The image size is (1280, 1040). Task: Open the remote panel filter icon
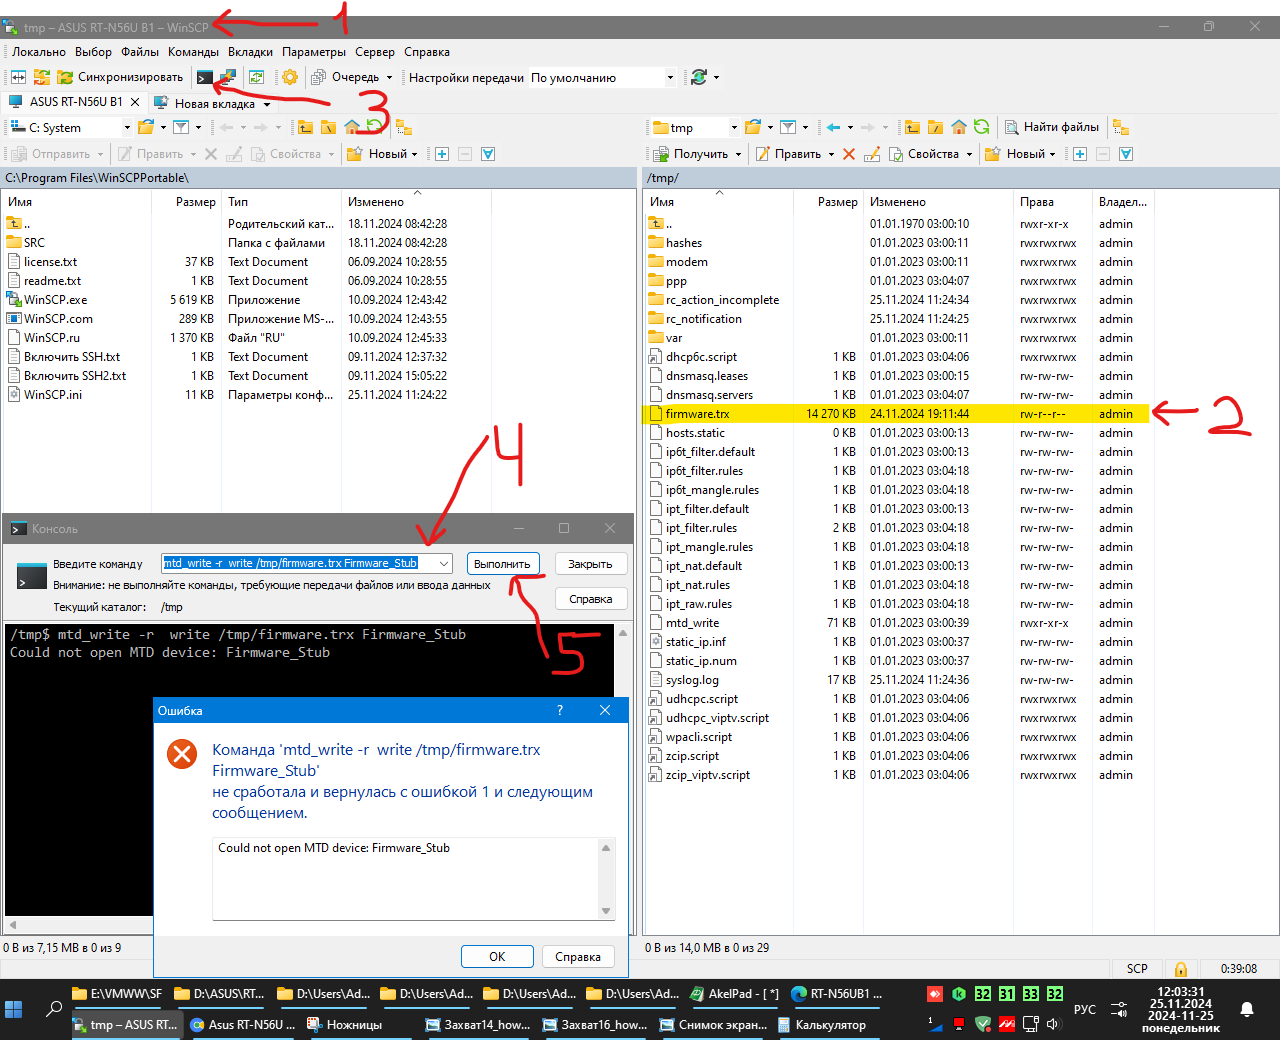(x=788, y=127)
